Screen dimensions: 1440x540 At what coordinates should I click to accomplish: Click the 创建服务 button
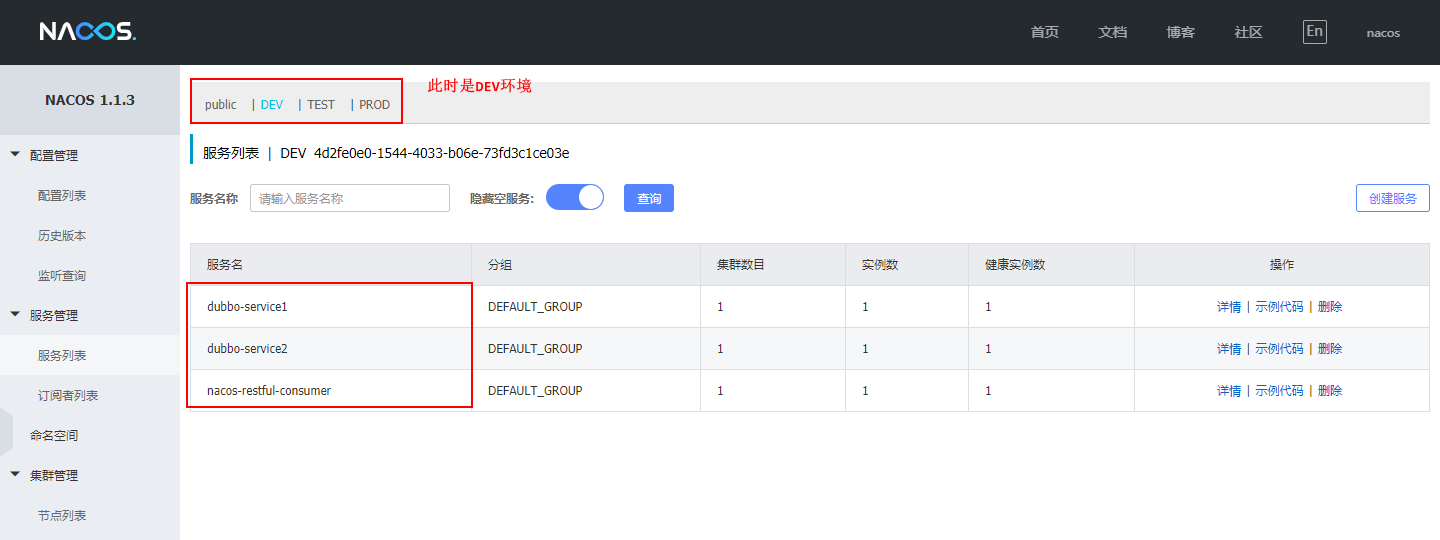pos(1392,198)
